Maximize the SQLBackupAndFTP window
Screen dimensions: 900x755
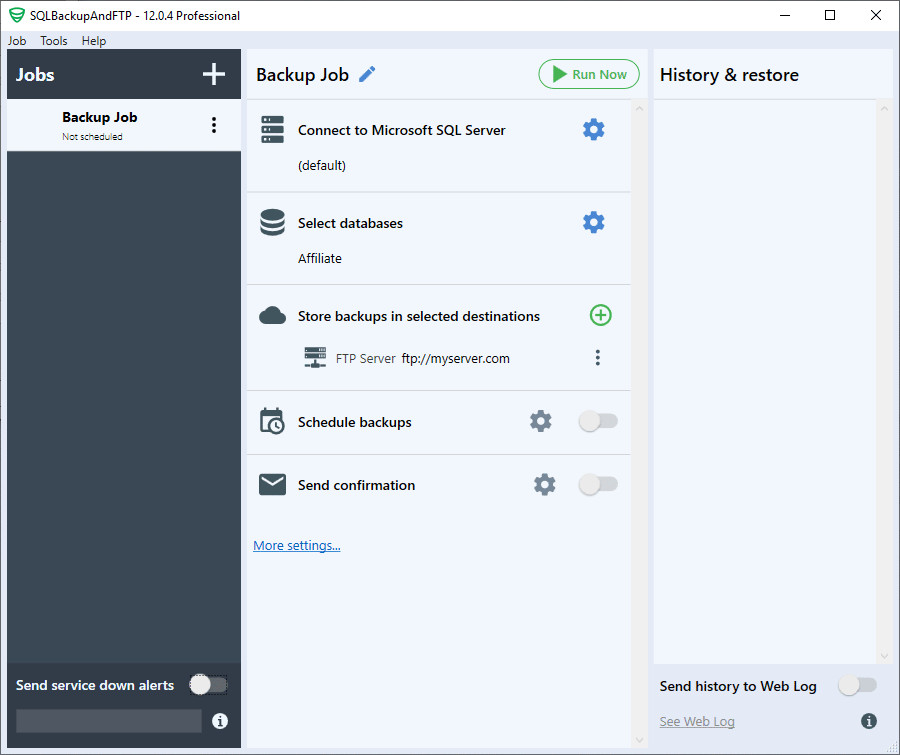click(x=829, y=15)
